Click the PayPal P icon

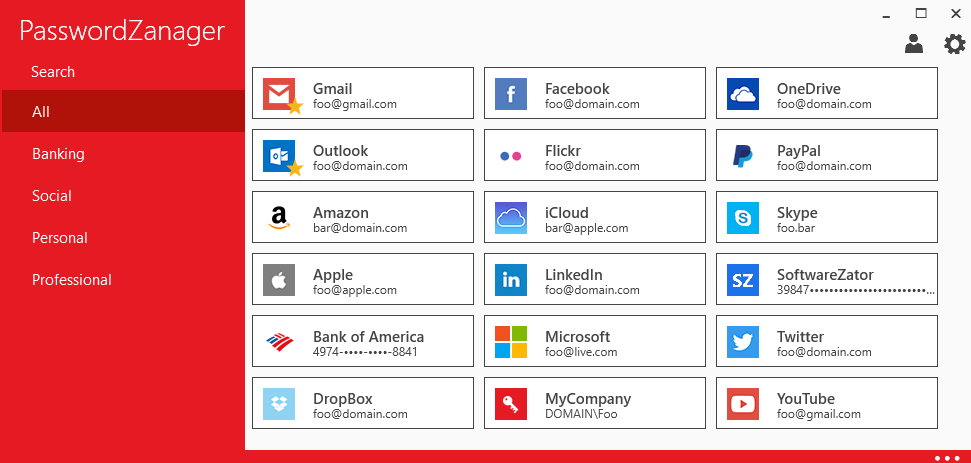[x=742, y=155]
